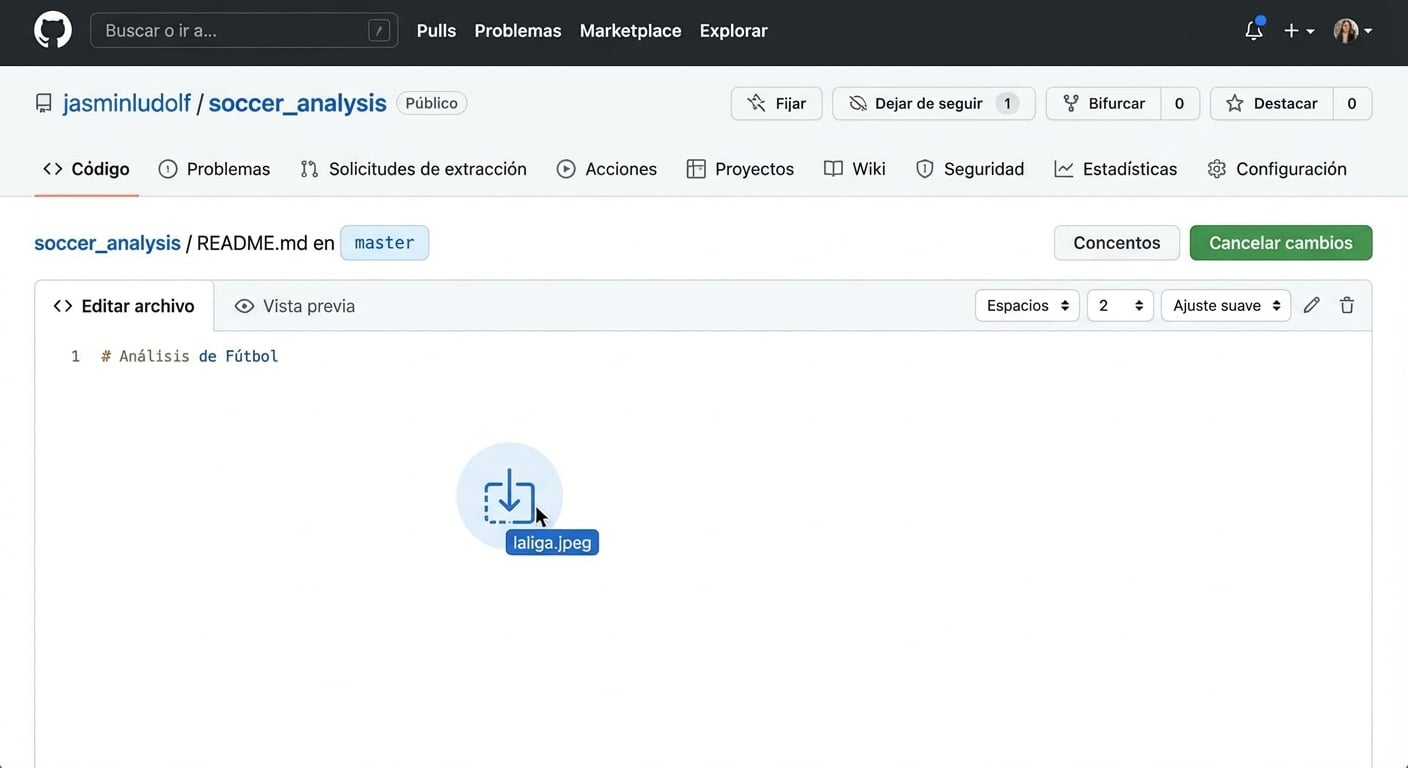Viewport: 1408px width, 768px height.
Task: Select the Editar archivo tab
Action: (x=124, y=306)
